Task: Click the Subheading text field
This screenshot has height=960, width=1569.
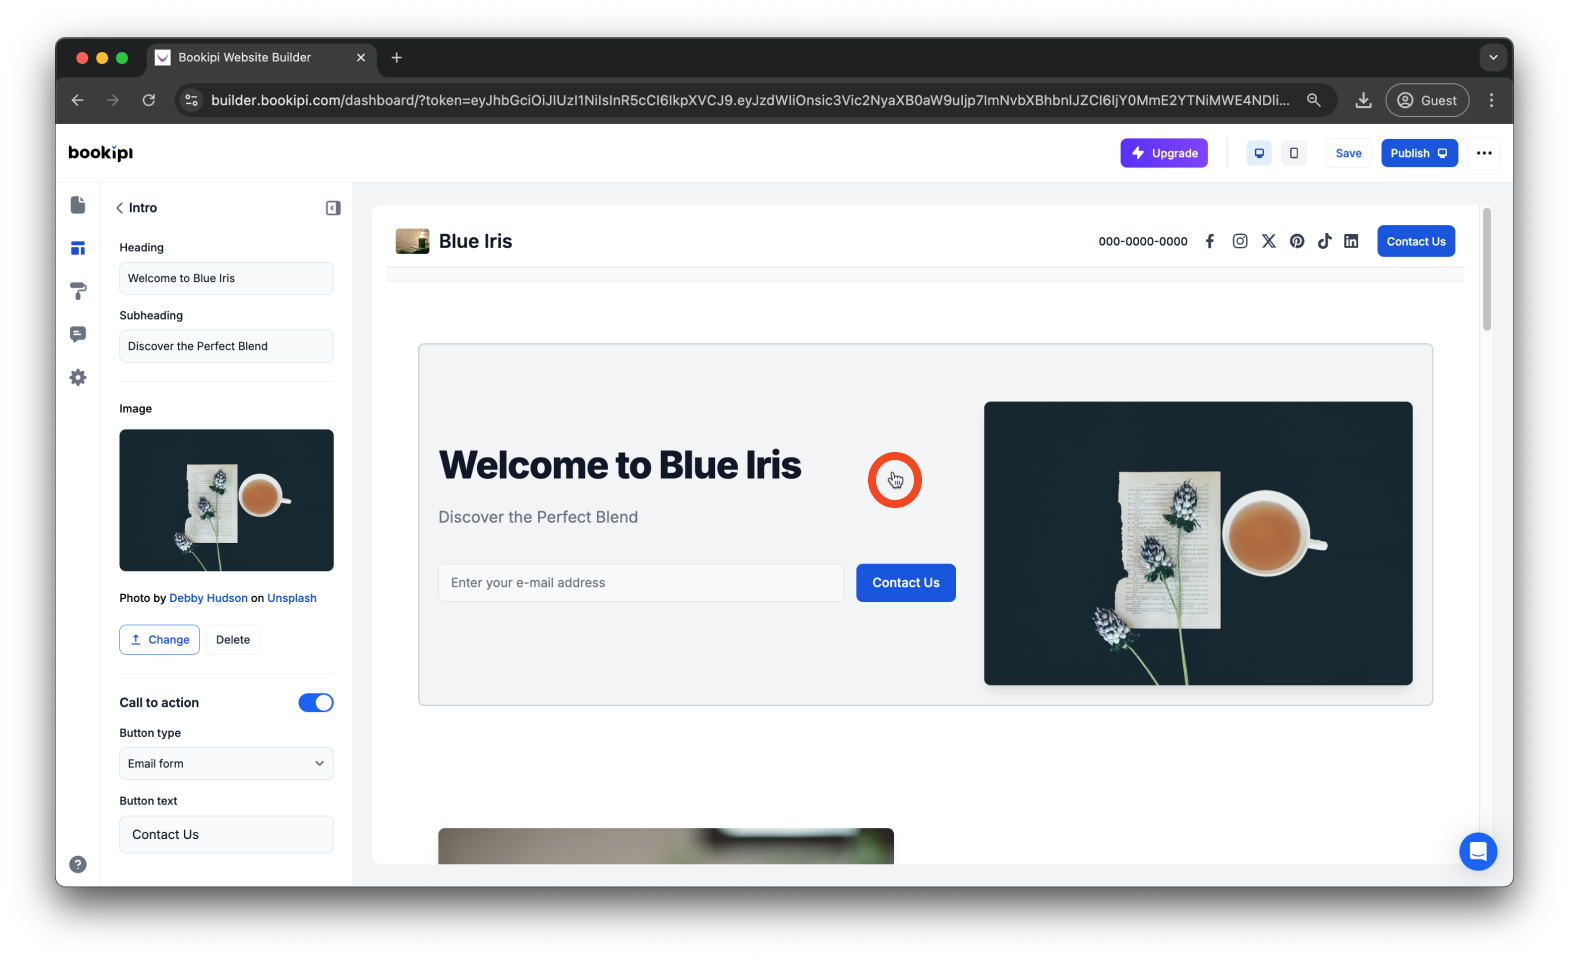Action: (226, 346)
